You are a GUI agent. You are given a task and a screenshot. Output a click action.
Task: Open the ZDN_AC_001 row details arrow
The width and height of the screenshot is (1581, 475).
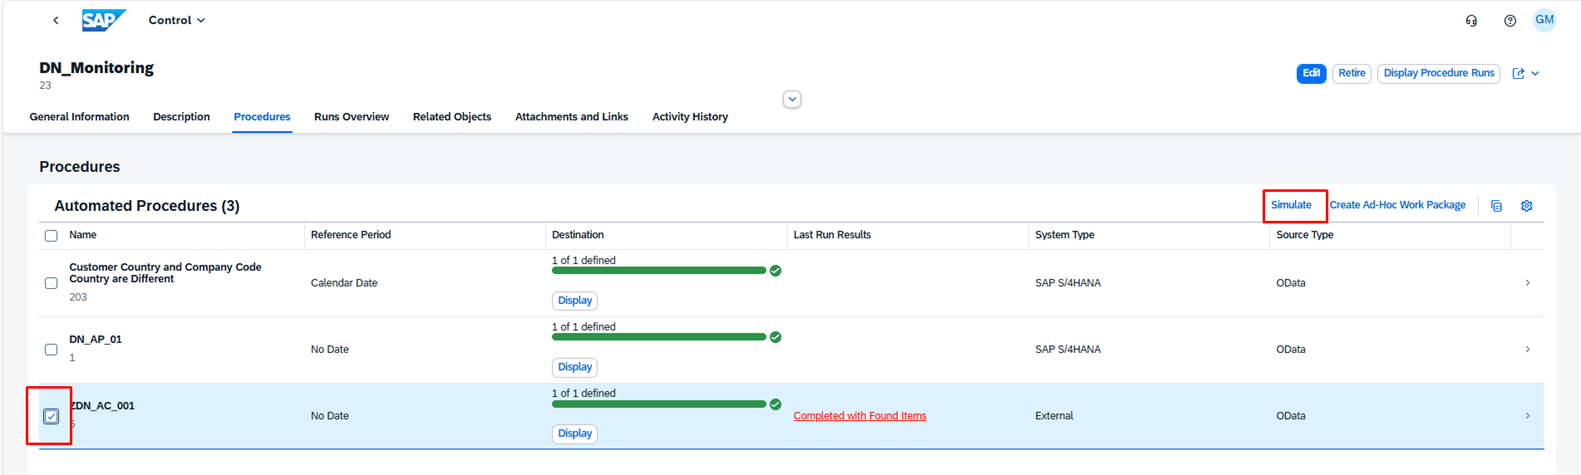1527,416
